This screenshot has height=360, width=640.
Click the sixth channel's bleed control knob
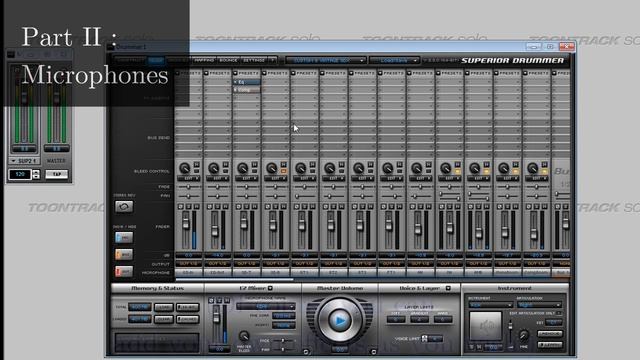click(x=329, y=168)
